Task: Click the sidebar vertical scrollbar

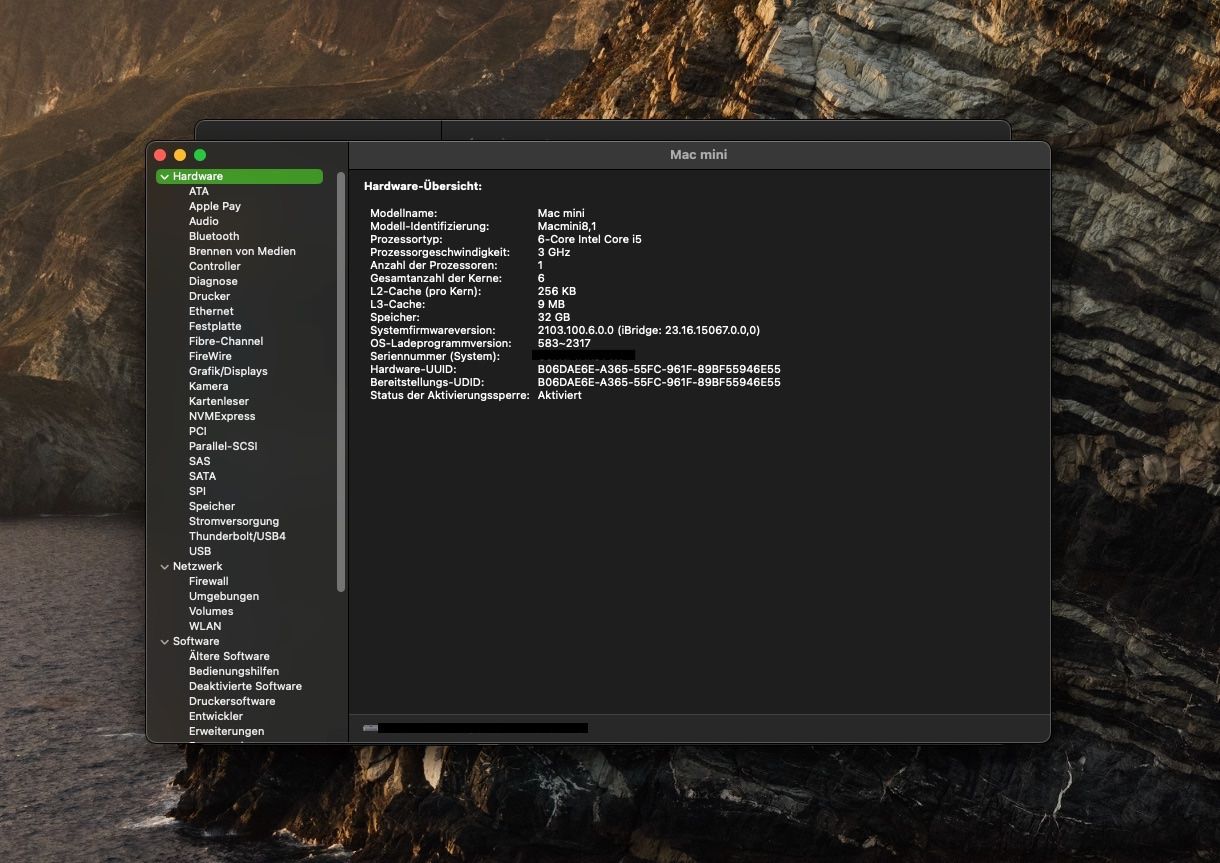Action: [341, 383]
